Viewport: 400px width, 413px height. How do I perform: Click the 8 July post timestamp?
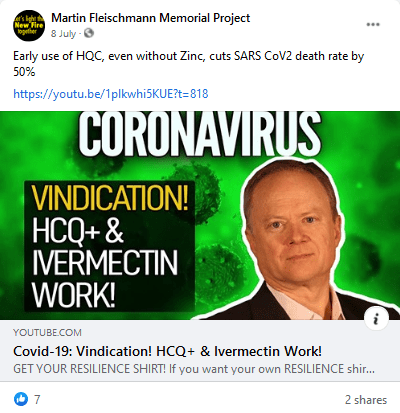tap(64, 34)
